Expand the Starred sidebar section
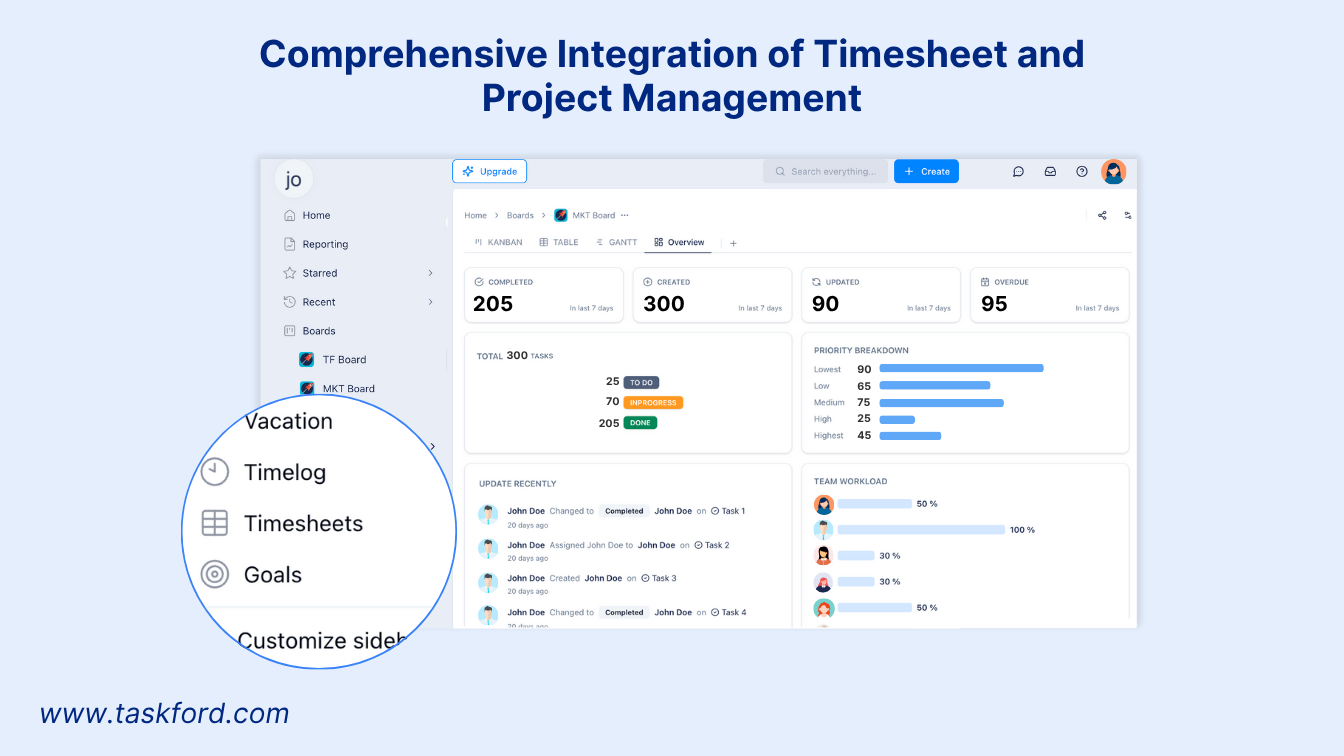Screen dimensions: 1344x756 coord(430,273)
